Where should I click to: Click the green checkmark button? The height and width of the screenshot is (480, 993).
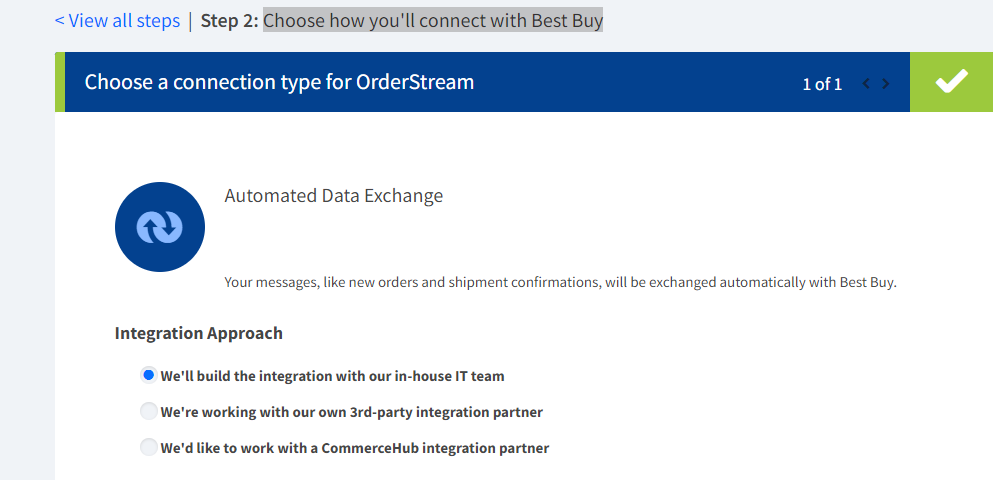pyautogui.click(x=951, y=82)
